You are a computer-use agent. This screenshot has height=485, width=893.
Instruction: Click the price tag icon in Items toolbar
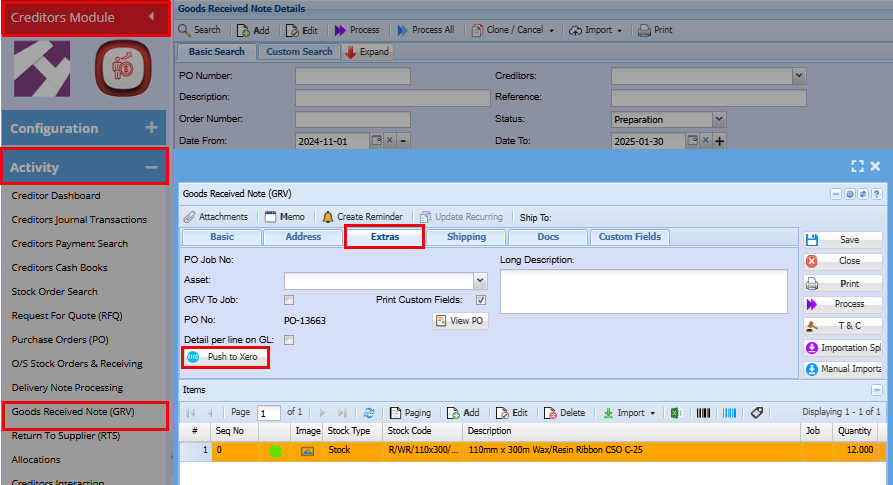pyautogui.click(x=757, y=413)
